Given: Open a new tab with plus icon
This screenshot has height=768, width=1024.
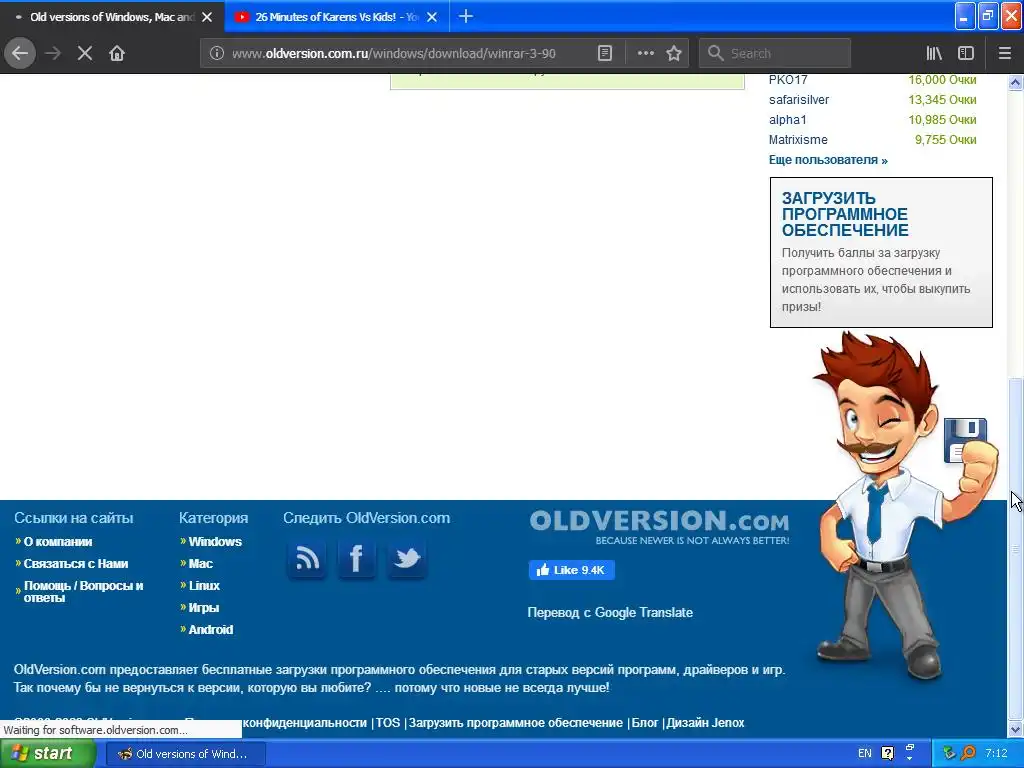Looking at the screenshot, I should pyautogui.click(x=466, y=16).
